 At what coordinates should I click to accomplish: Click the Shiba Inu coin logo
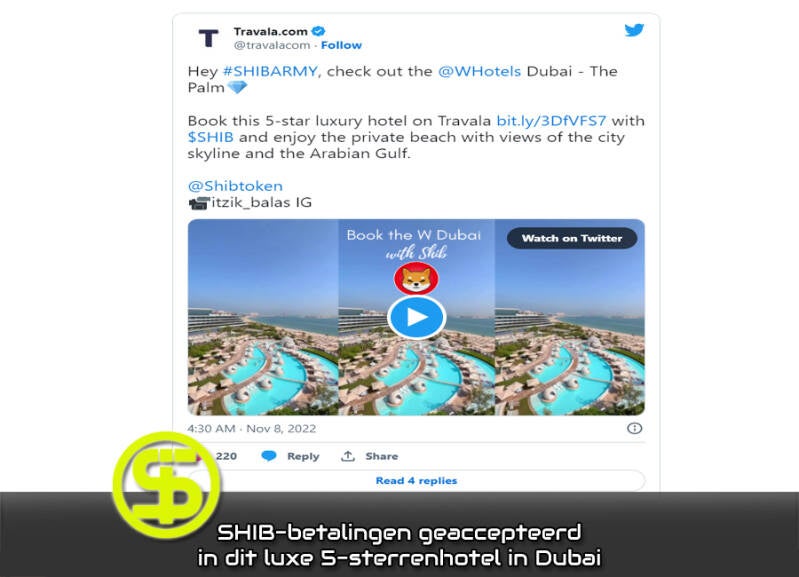coord(416,278)
